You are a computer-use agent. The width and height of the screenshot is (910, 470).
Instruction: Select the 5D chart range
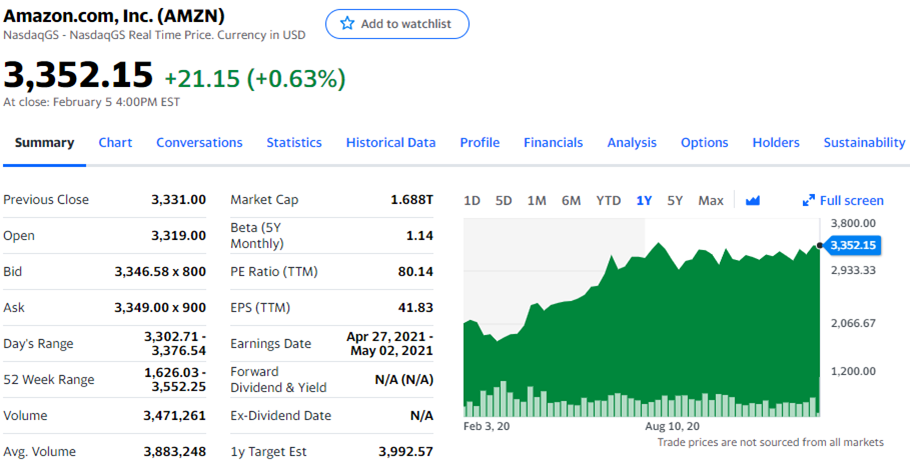coord(504,201)
